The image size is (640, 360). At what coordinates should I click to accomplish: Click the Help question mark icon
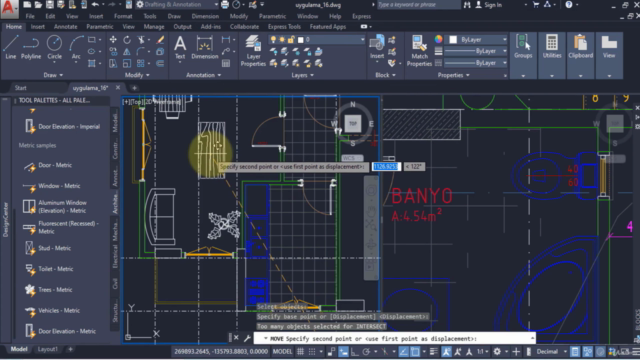click(x=569, y=4)
